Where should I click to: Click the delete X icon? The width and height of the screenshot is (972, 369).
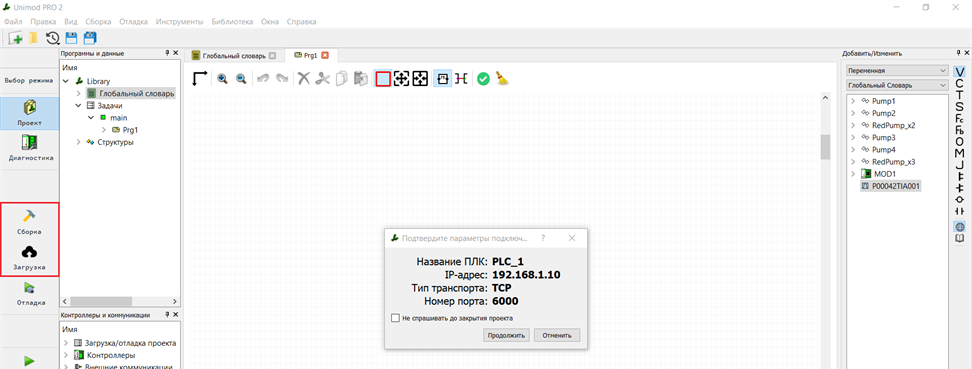coord(303,79)
